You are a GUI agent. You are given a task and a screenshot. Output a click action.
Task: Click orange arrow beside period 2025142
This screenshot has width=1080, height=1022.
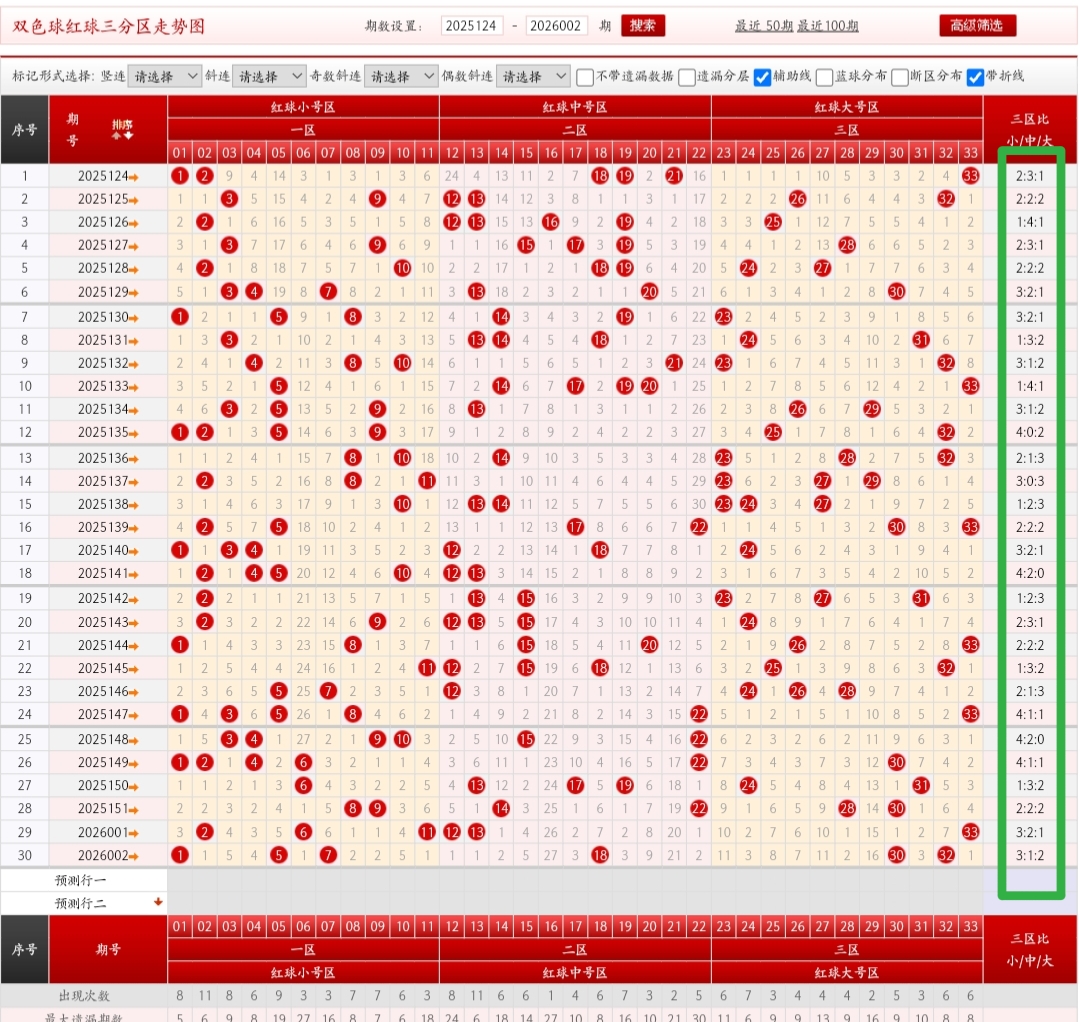coord(134,599)
